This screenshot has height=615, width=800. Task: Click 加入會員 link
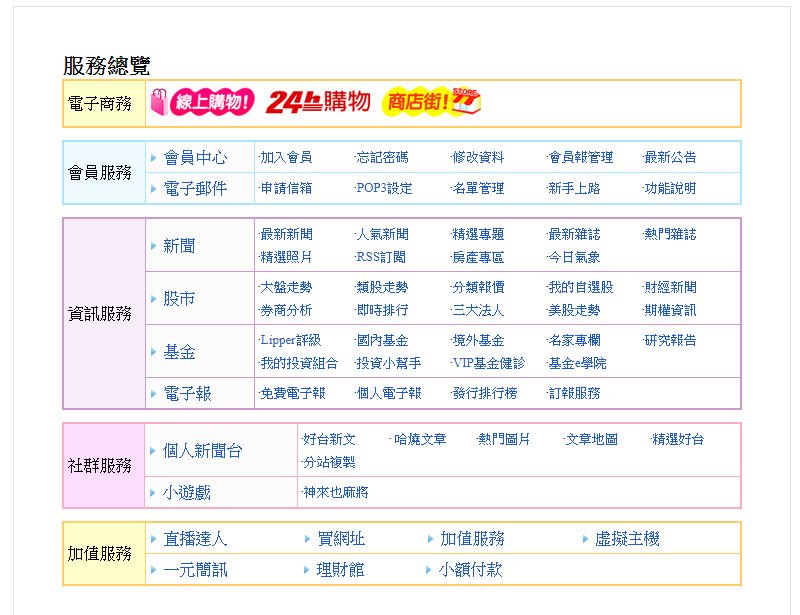click(x=286, y=157)
